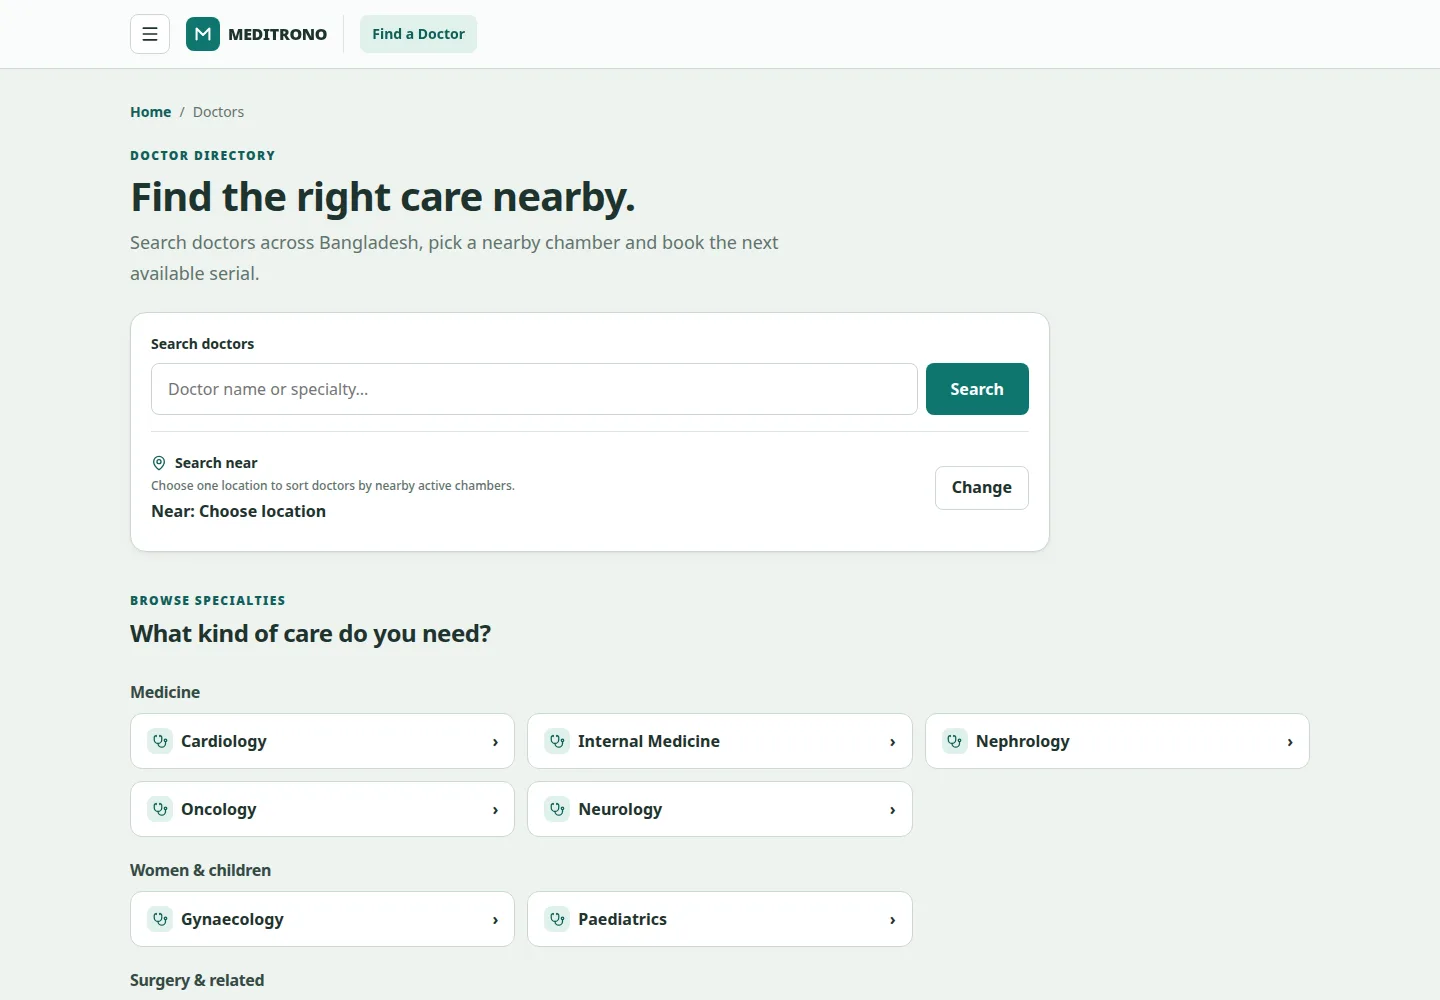Screen dimensions: 1440x1000
Task: Click the Meditrono M logo
Action: (203, 34)
